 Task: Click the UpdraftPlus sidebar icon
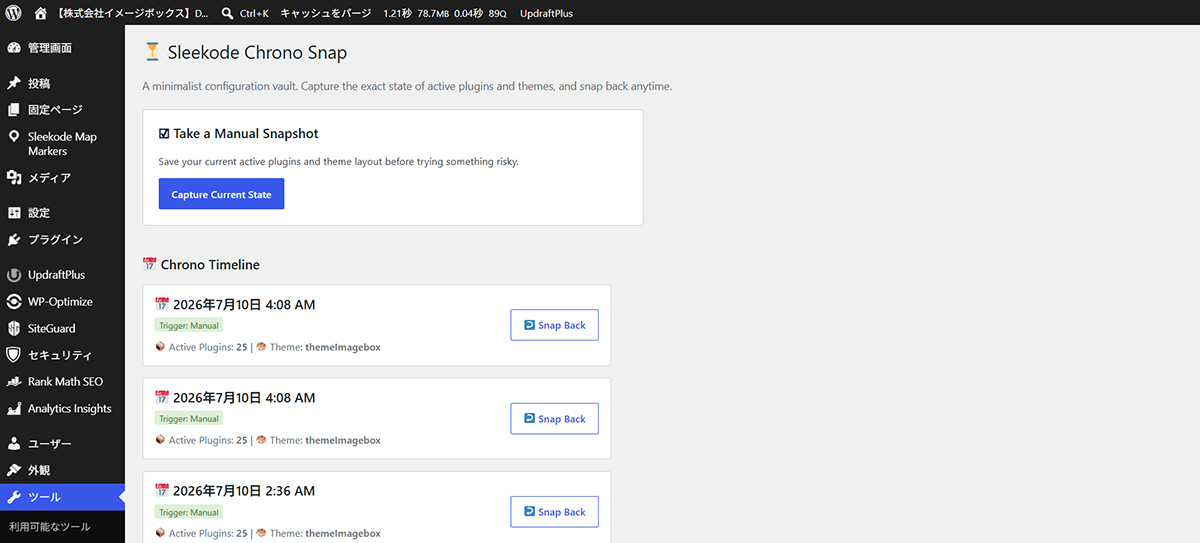tap(14, 275)
